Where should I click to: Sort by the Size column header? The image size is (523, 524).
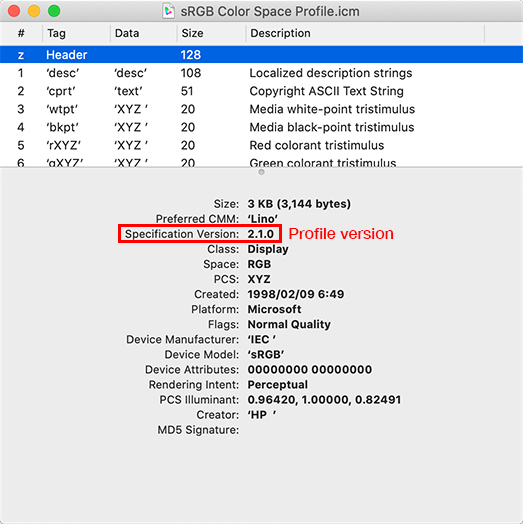pos(211,33)
